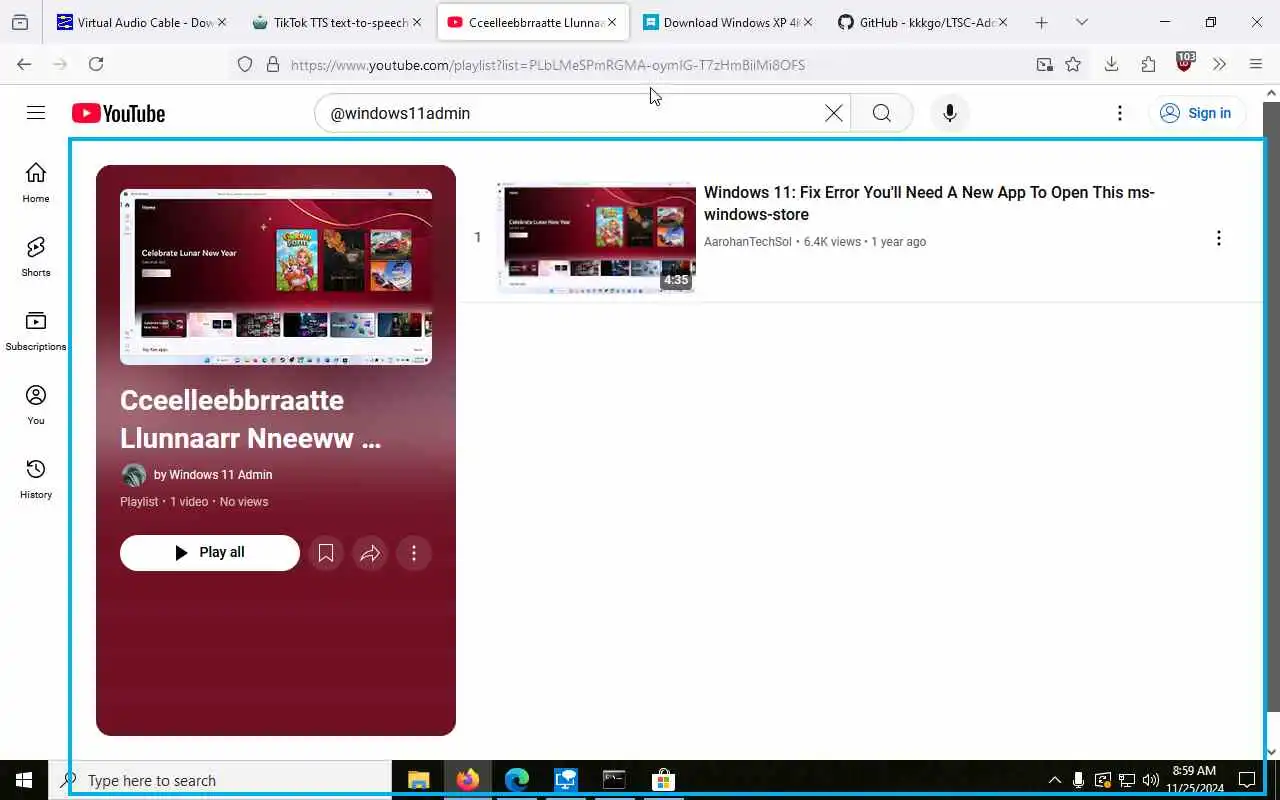The height and width of the screenshot is (800, 1280).
Task: Close the Virtual Audio Cable tab
Action: pos(222,22)
